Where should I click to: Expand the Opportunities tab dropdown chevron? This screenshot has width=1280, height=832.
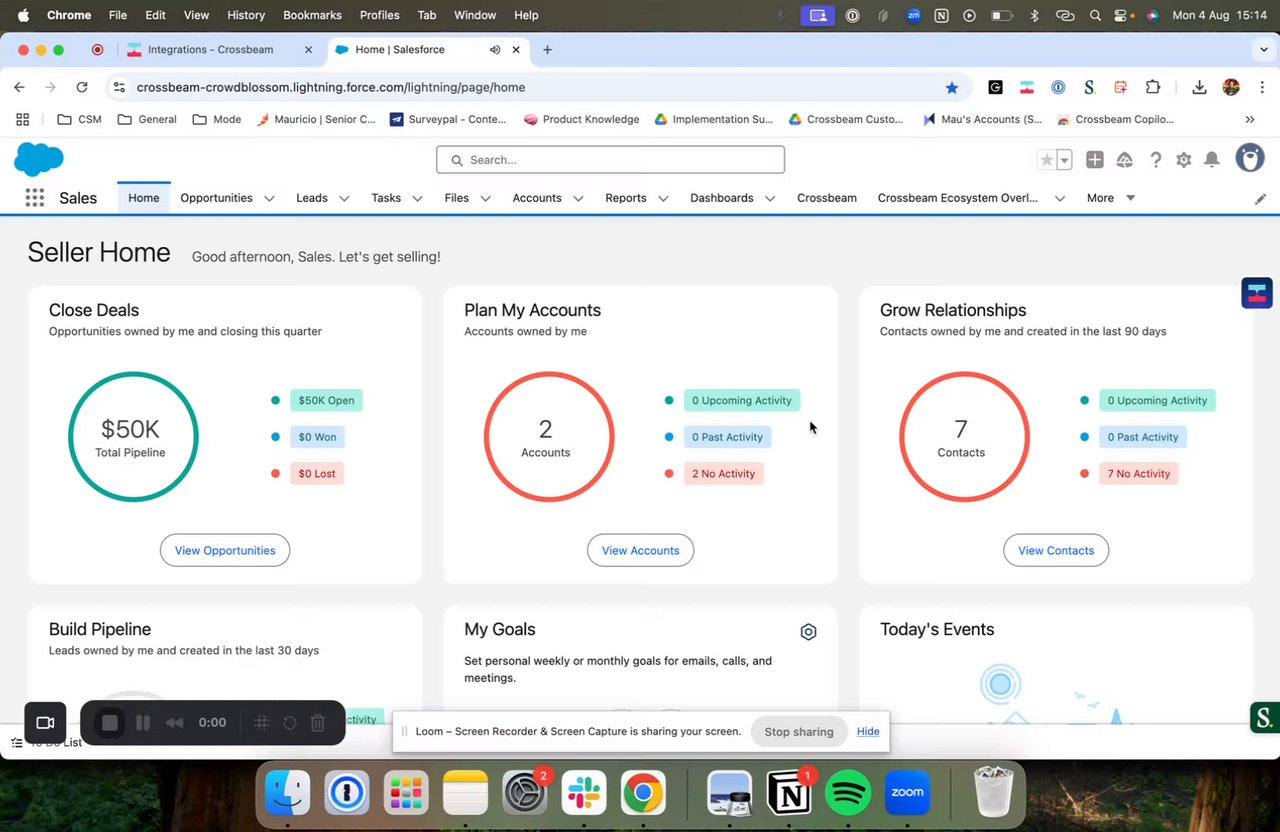269,199
